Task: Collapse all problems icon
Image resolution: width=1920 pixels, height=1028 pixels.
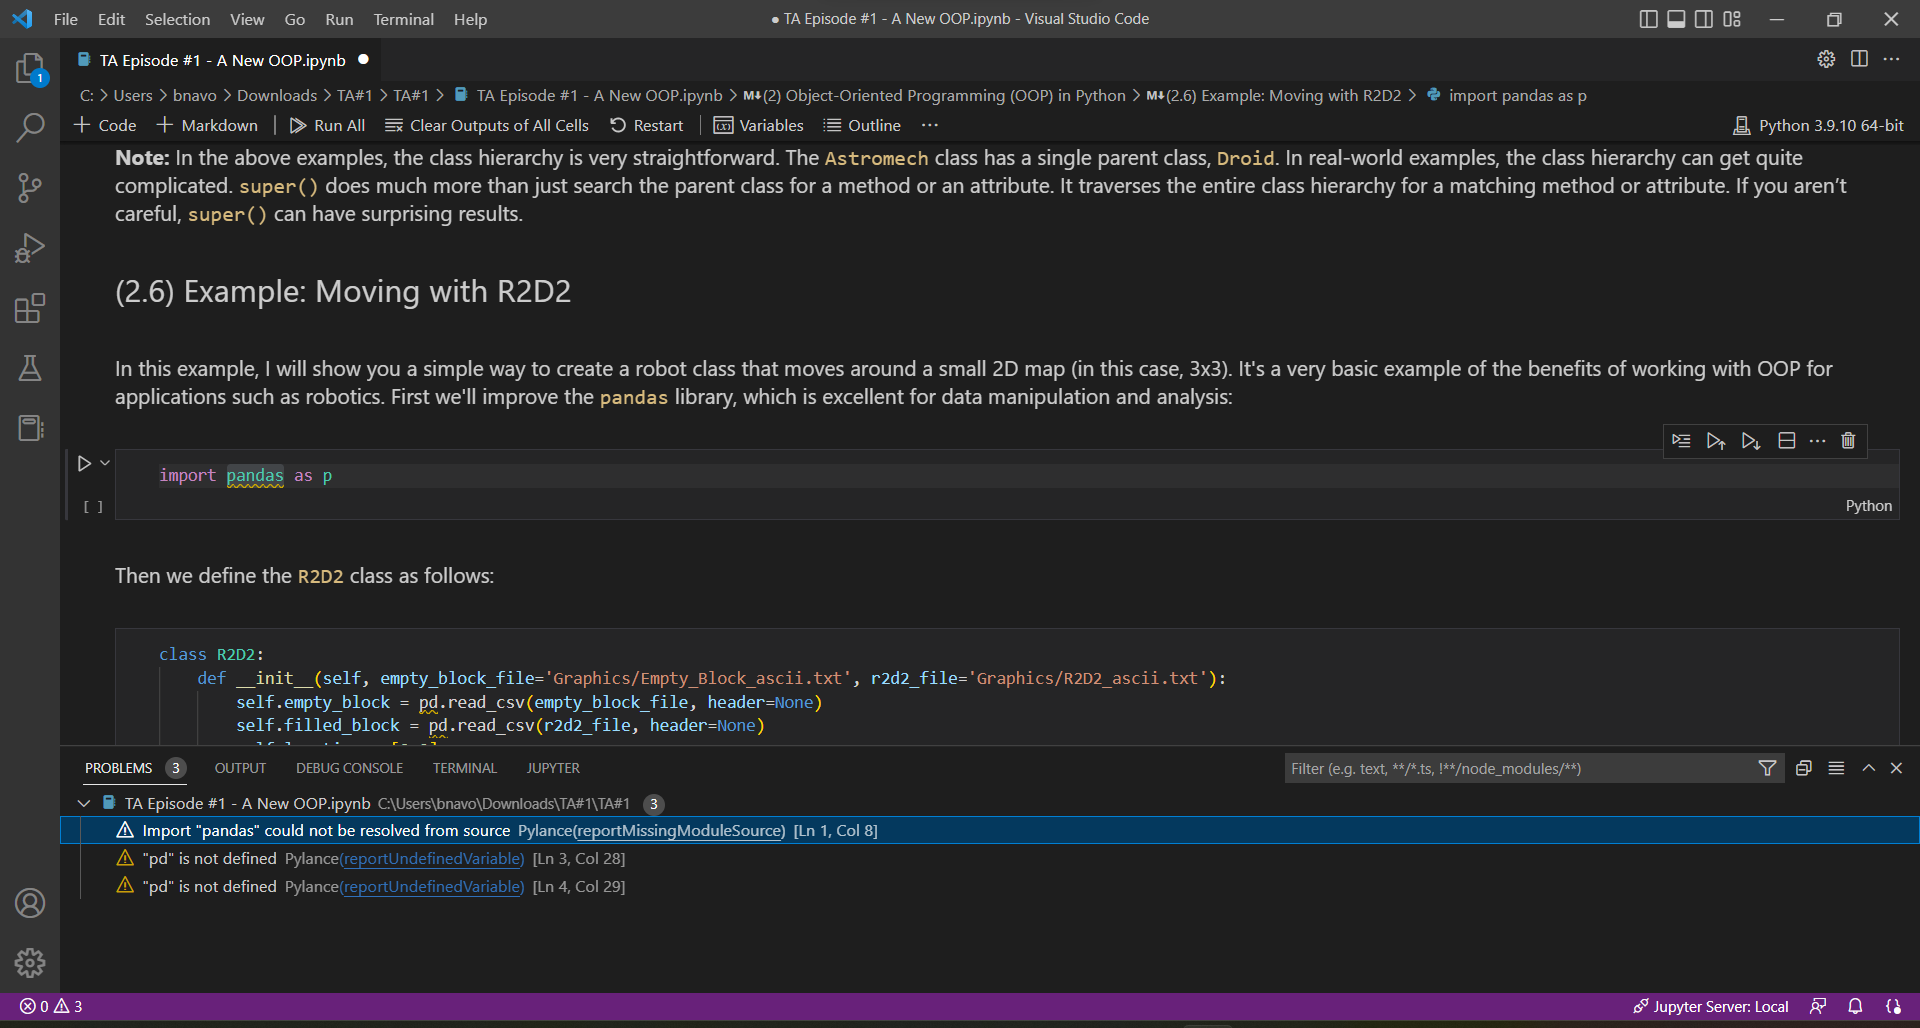Action: (x=1804, y=768)
